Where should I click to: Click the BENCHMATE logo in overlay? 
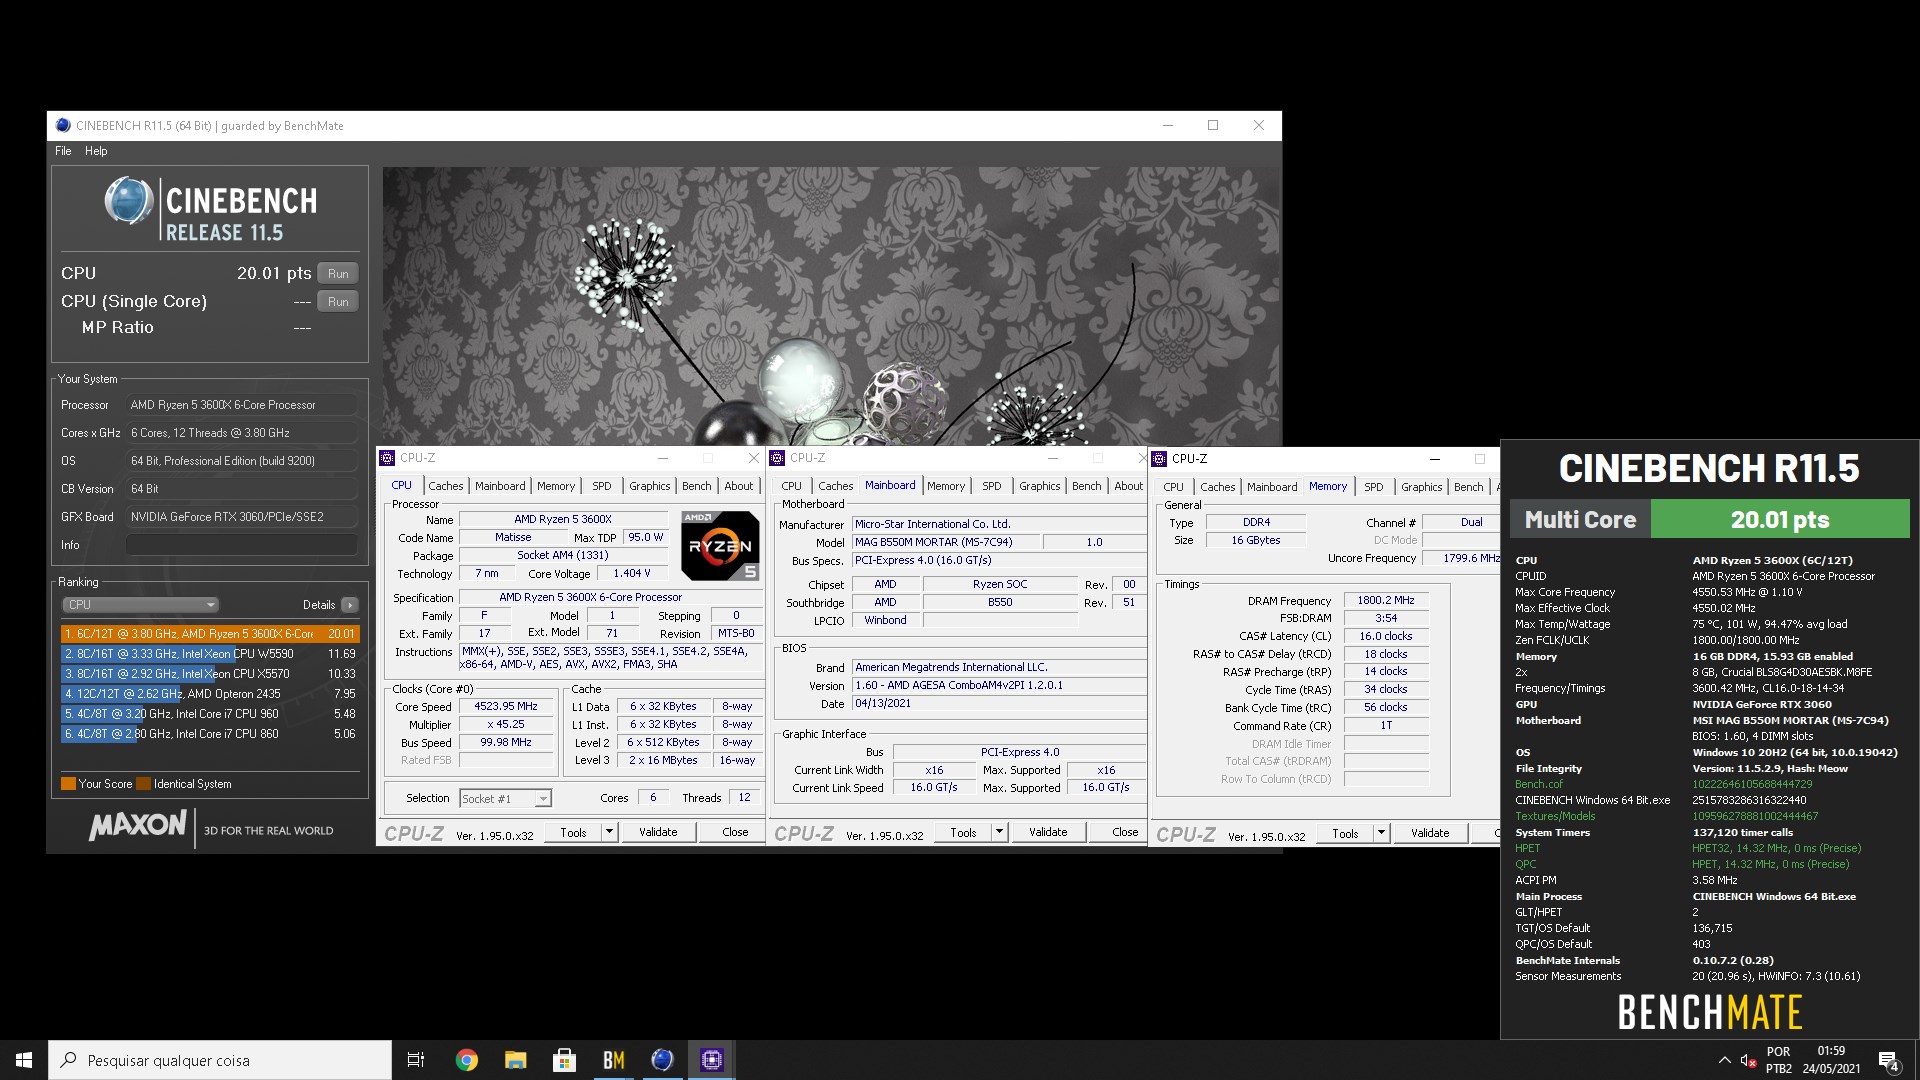coord(1710,1012)
